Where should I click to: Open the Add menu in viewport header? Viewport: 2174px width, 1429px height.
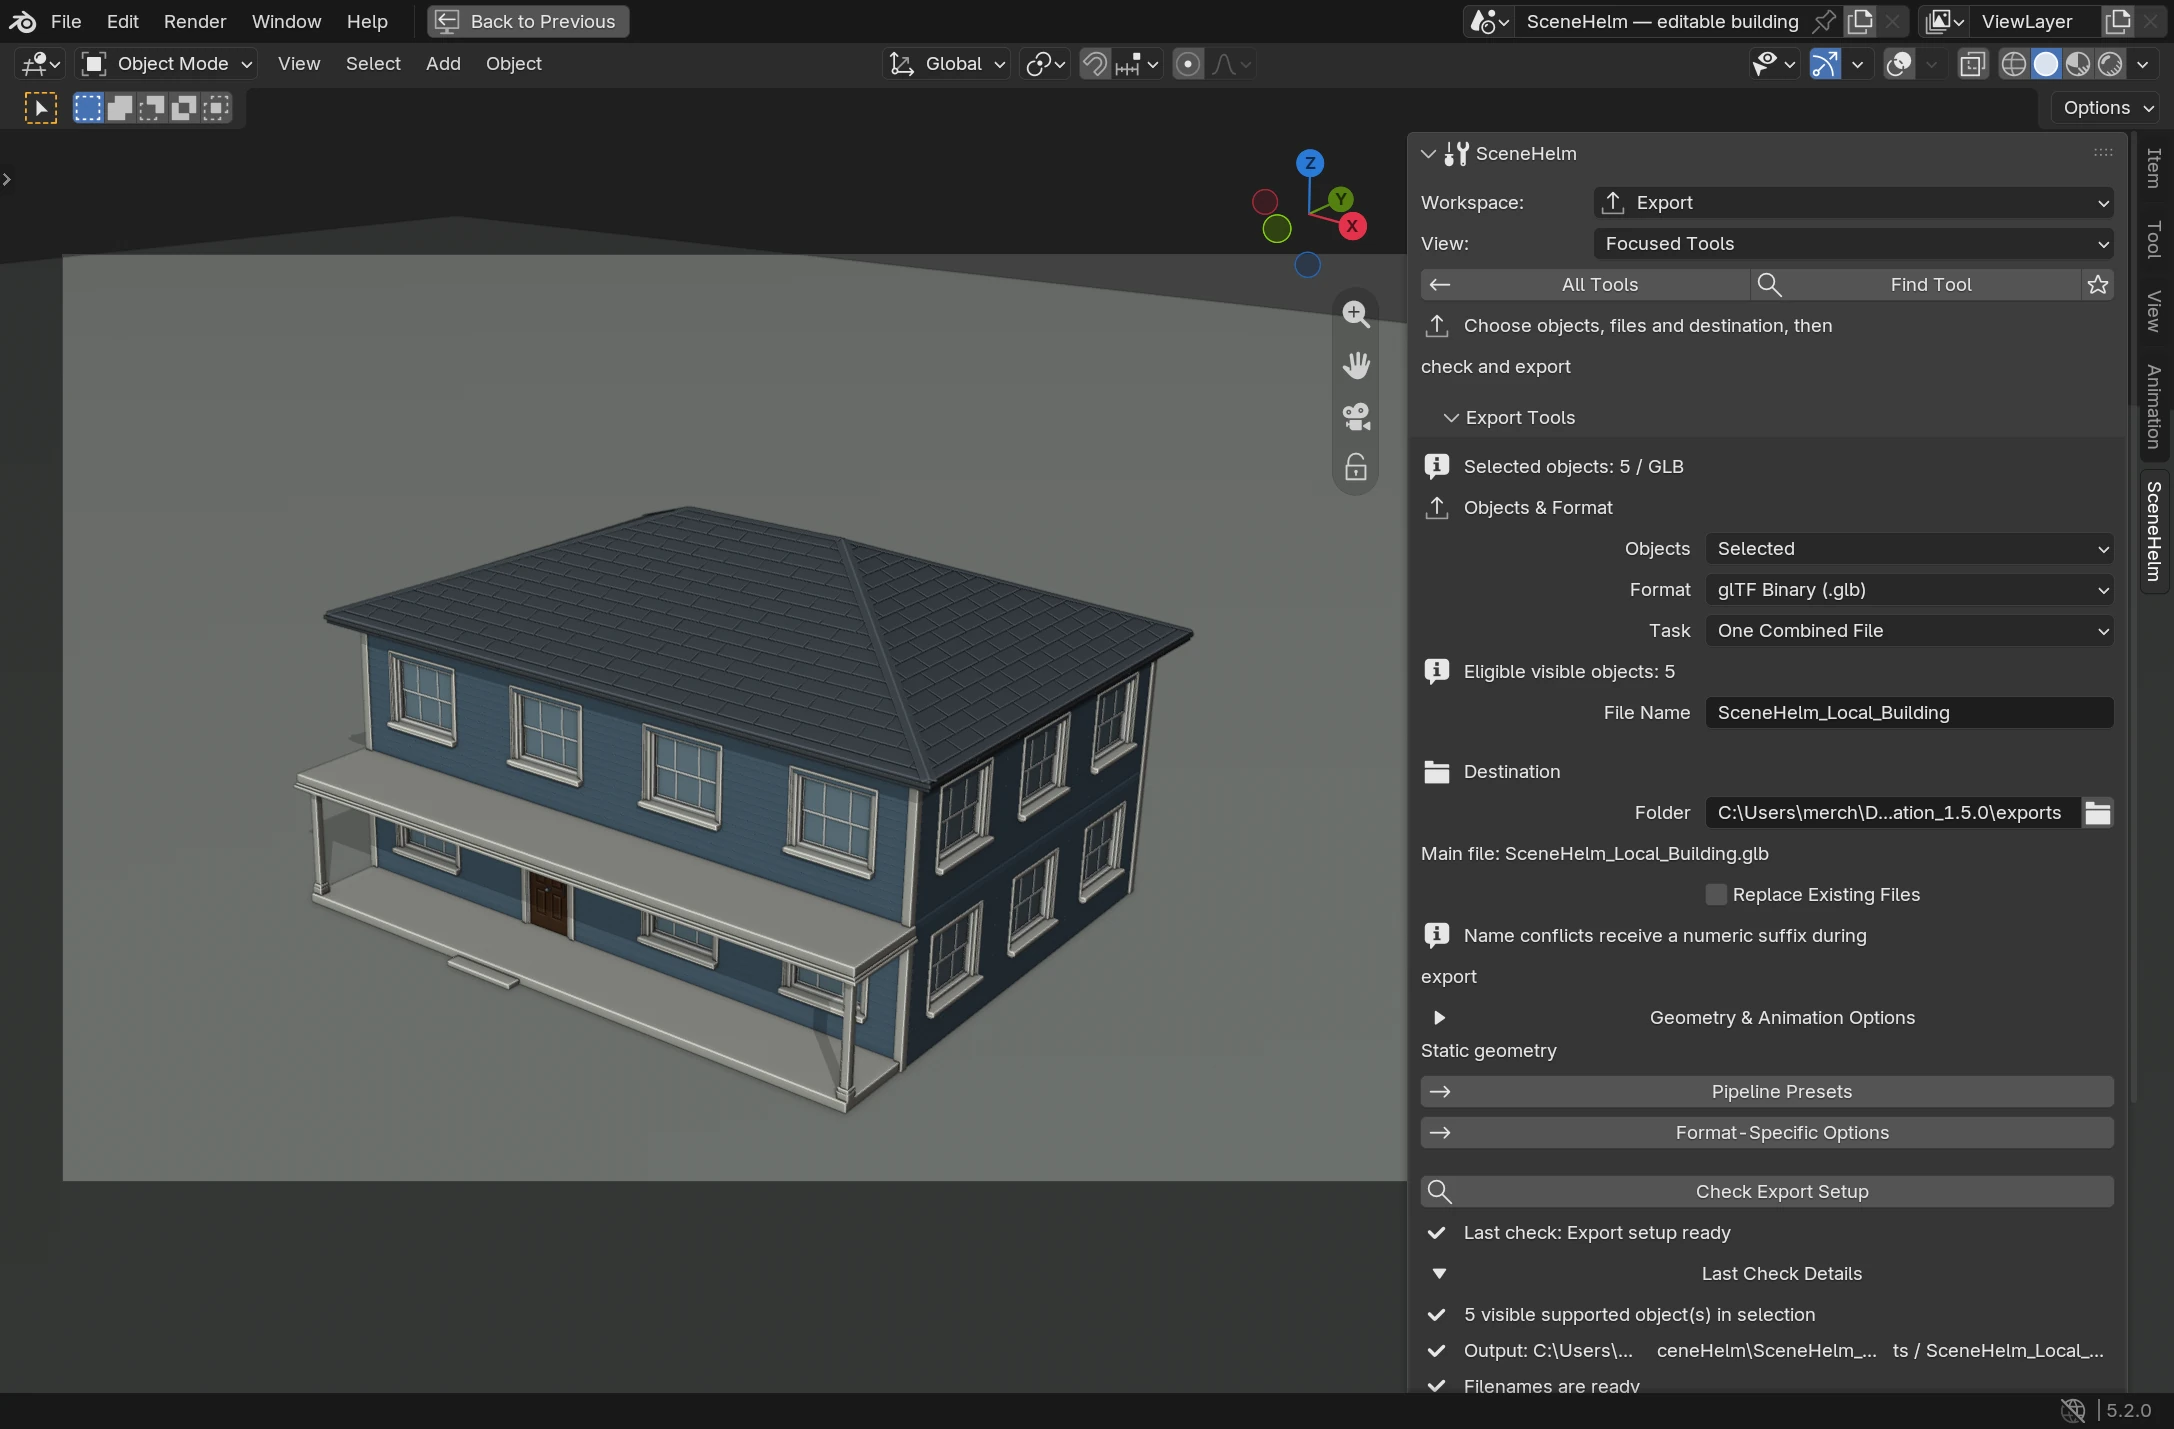pos(443,64)
